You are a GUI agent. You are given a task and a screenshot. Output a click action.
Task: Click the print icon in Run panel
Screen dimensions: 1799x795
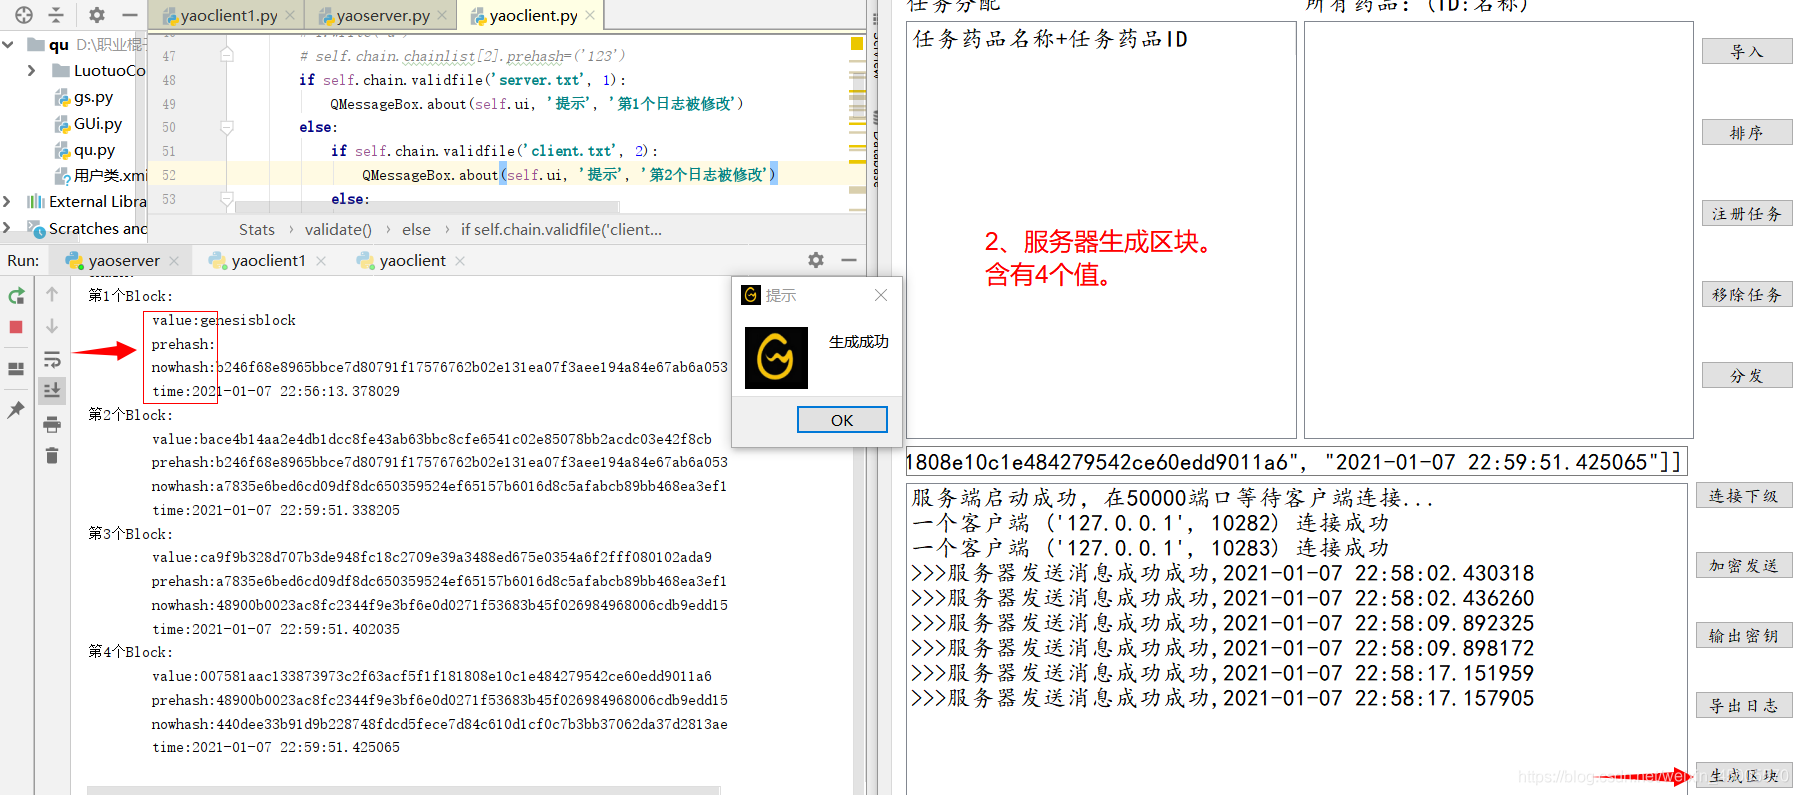(x=52, y=424)
